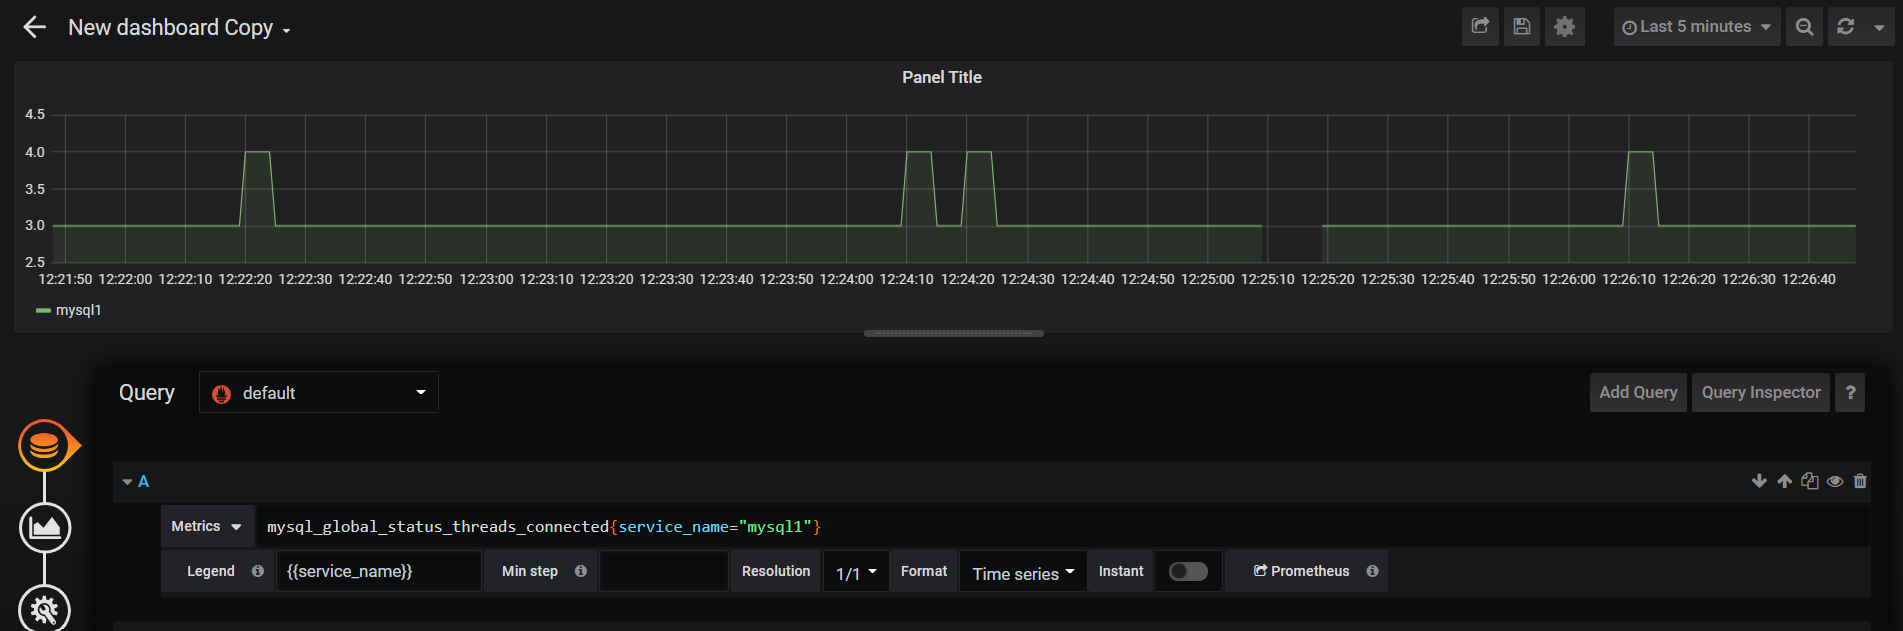Refresh the dashboard with the refresh icon
Viewport: 1903px width, 631px height.
1846,27
